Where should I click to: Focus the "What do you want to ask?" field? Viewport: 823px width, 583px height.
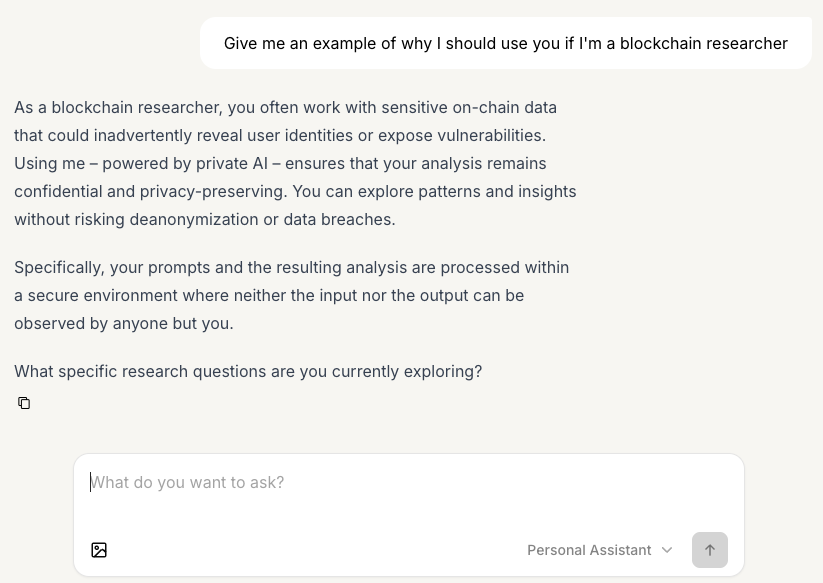(x=400, y=483)
